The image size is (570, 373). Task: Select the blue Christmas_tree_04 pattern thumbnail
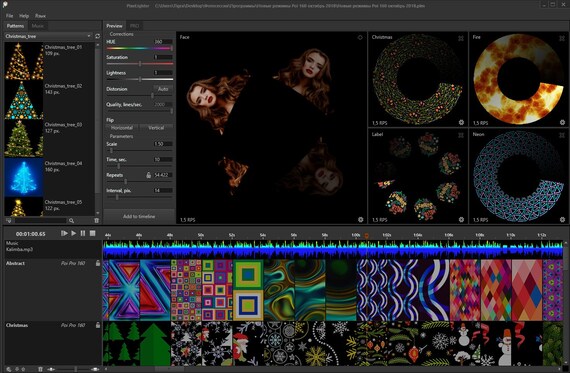coord(24,177)
